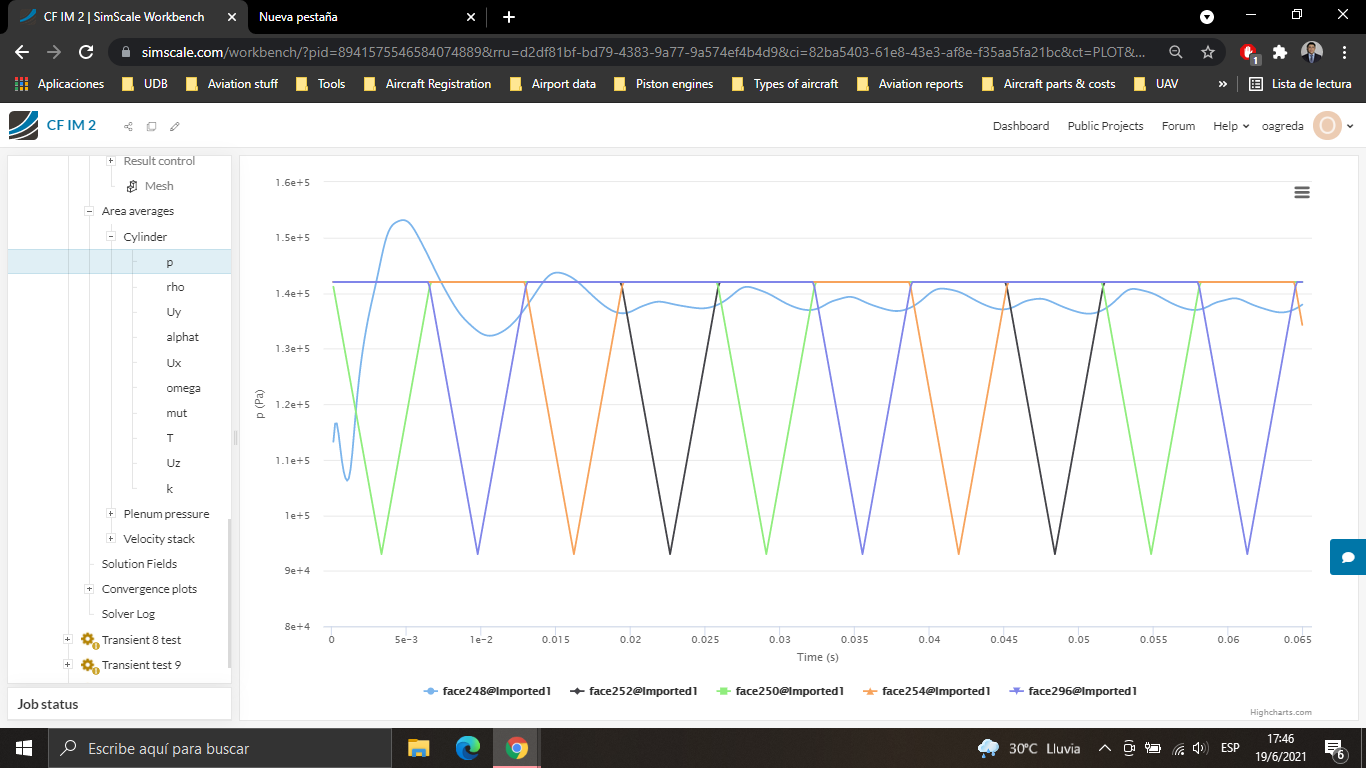Open the Lista de lectura reading list
Screen dimensions: 1366x768
click(x=1300, y=84)
